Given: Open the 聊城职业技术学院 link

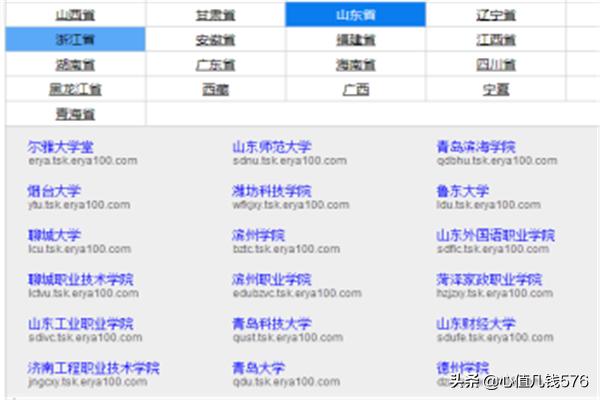Looking at the screenshot, I should coord(80,279).
